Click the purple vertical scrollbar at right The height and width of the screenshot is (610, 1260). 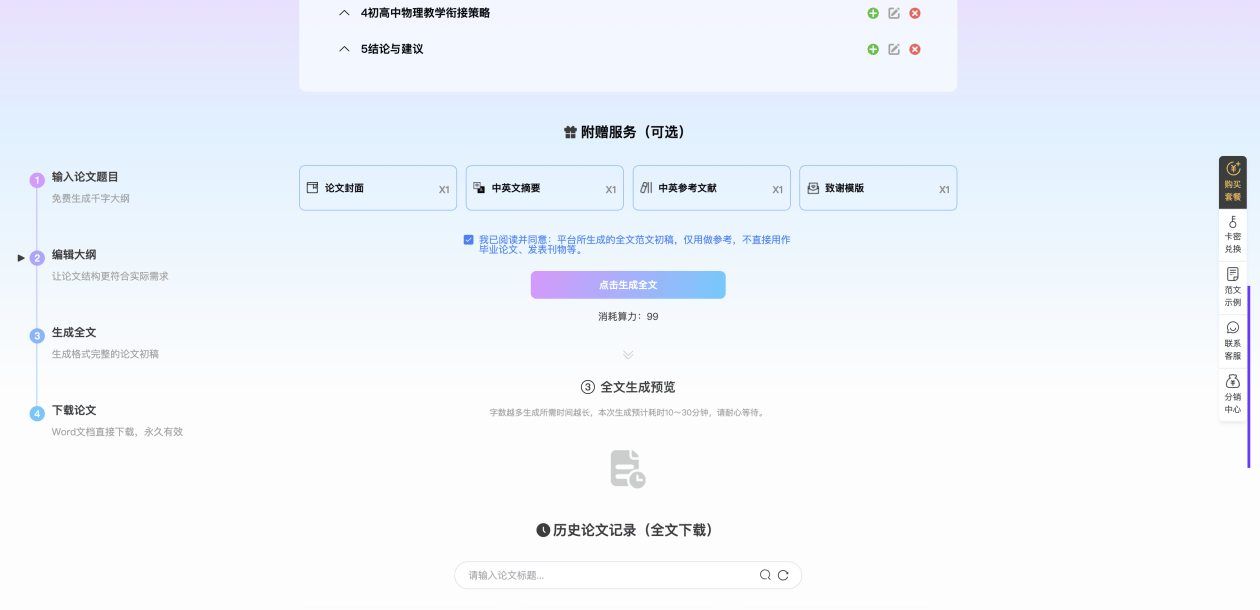coord(1248,377)
